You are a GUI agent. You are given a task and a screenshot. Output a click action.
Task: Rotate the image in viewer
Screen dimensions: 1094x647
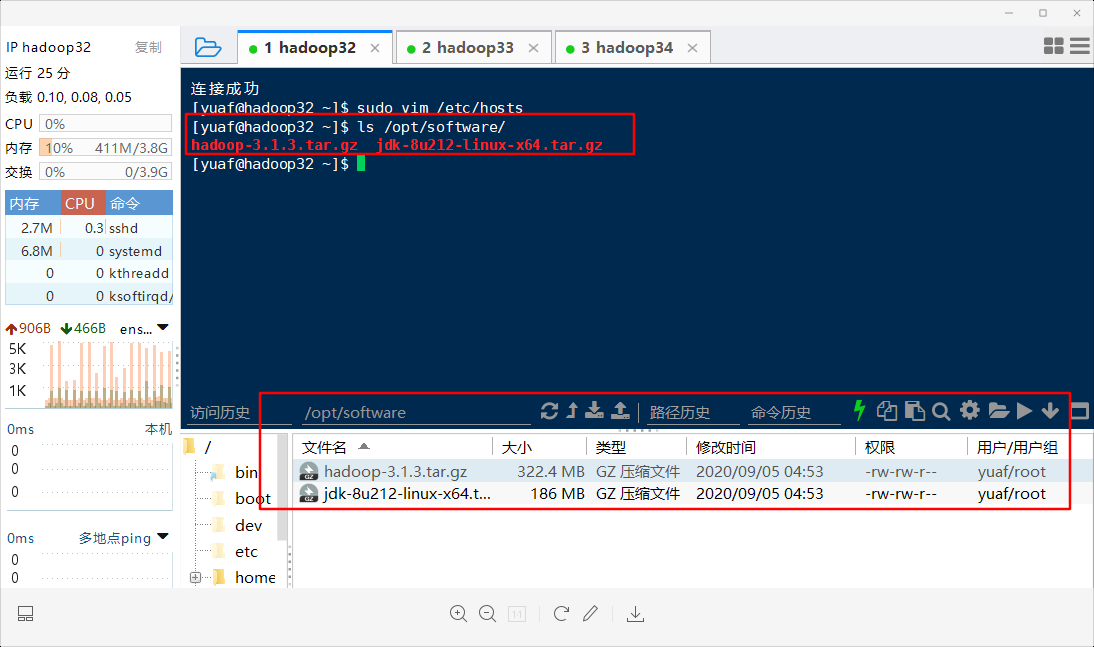561,613
